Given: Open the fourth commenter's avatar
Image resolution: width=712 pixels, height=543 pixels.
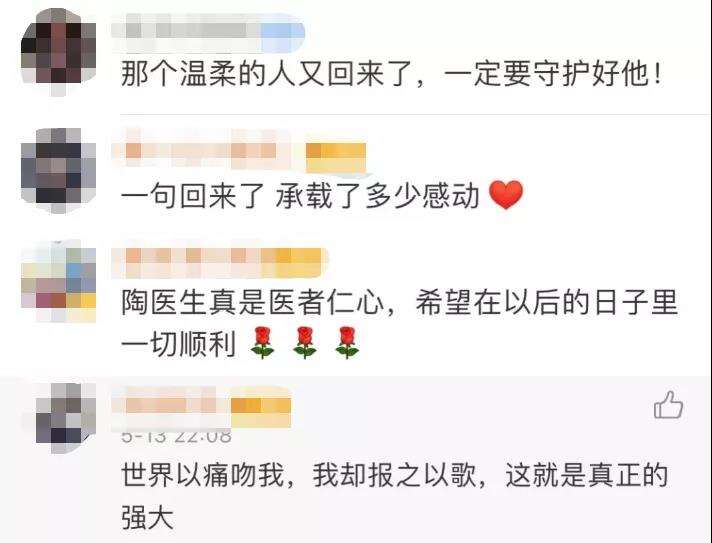Looking at the screenshot, I should pos(66,418).
